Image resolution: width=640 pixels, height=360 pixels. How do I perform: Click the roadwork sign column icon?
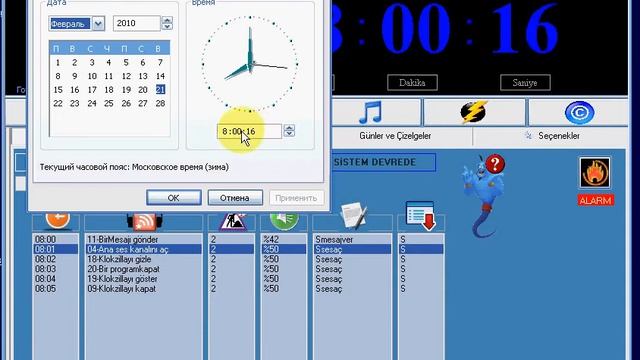(232, 222)
